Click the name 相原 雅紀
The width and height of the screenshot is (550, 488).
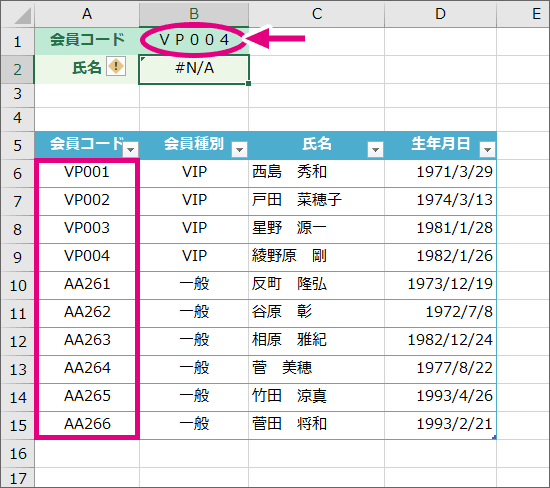coord(289,340)
